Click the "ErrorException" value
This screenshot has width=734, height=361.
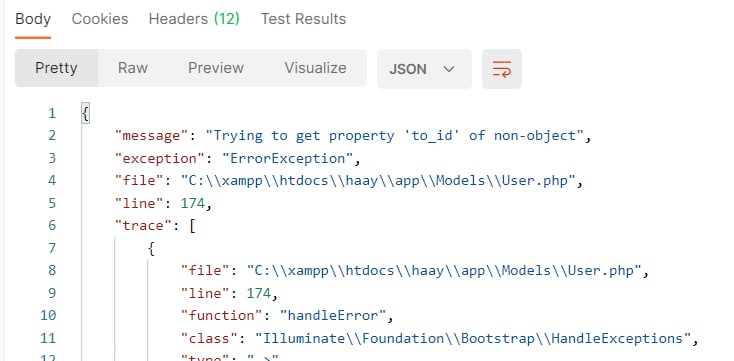point(287,158)
